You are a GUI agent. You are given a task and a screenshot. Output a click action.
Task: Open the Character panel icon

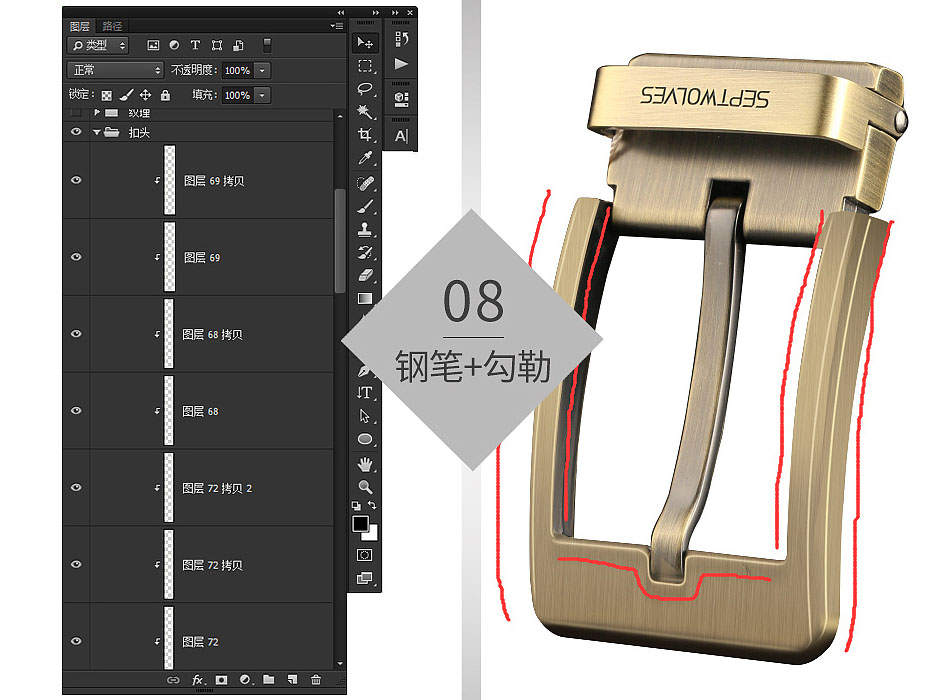pos(401,136)
